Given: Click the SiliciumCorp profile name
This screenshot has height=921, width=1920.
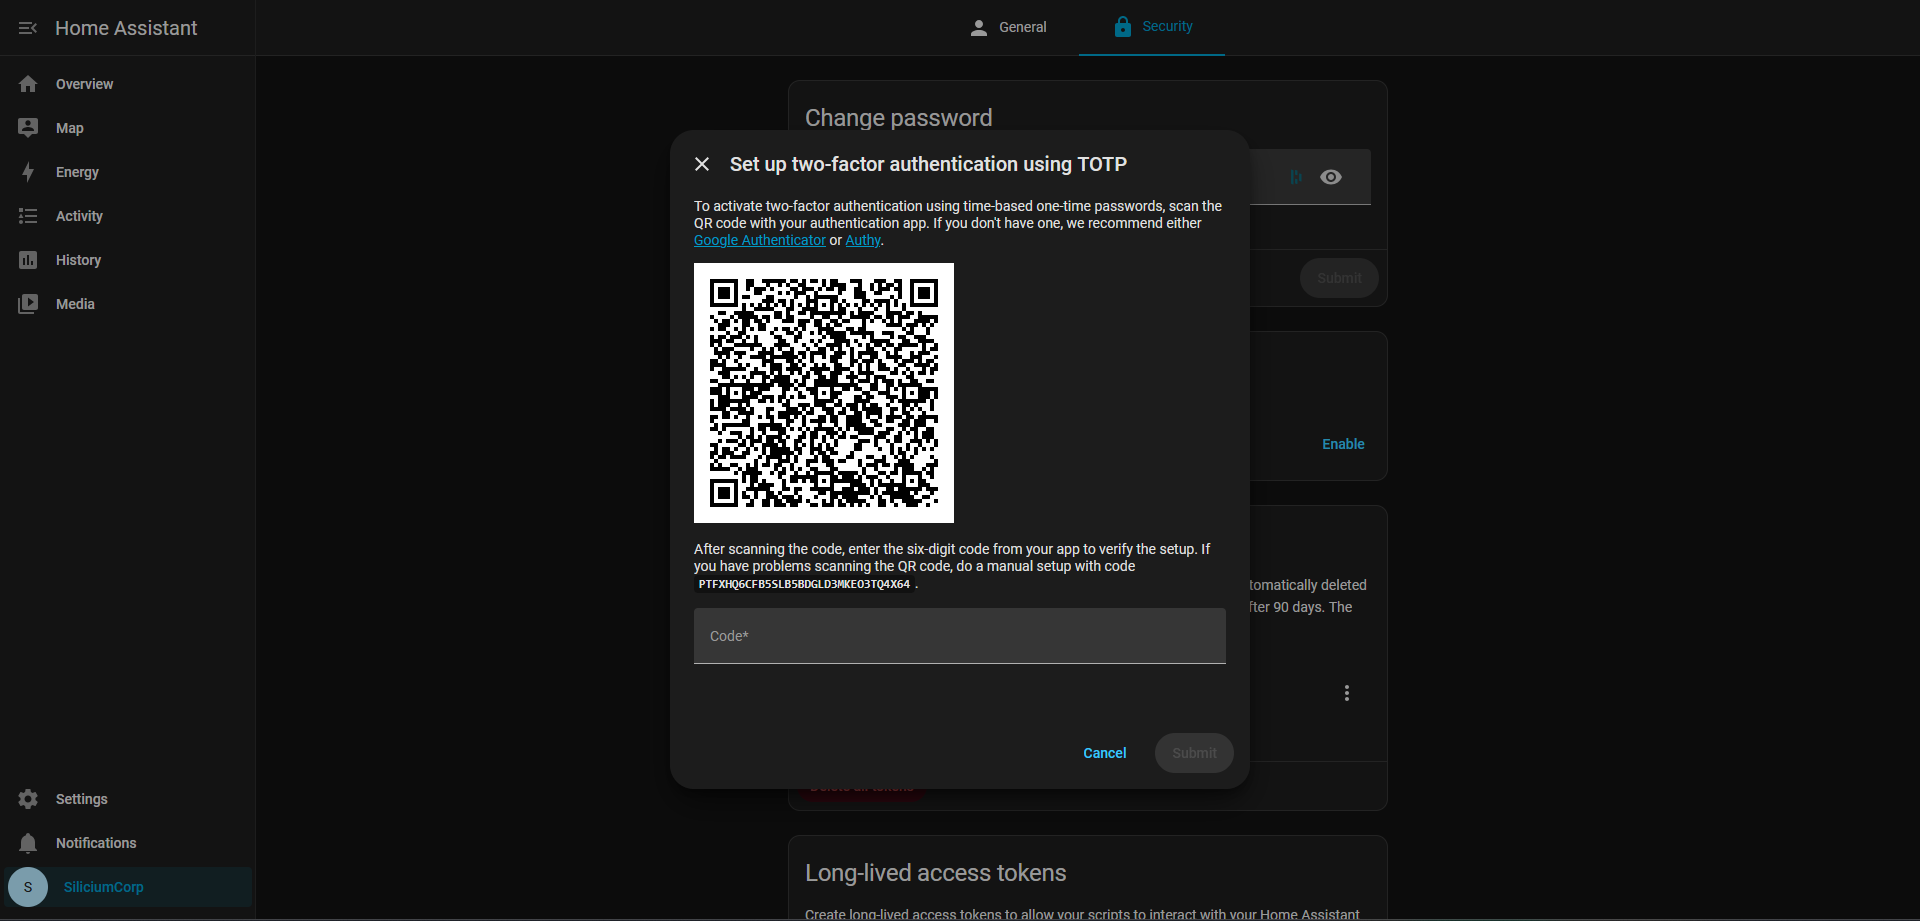Looking at the screenshot, I should [104, 887].
